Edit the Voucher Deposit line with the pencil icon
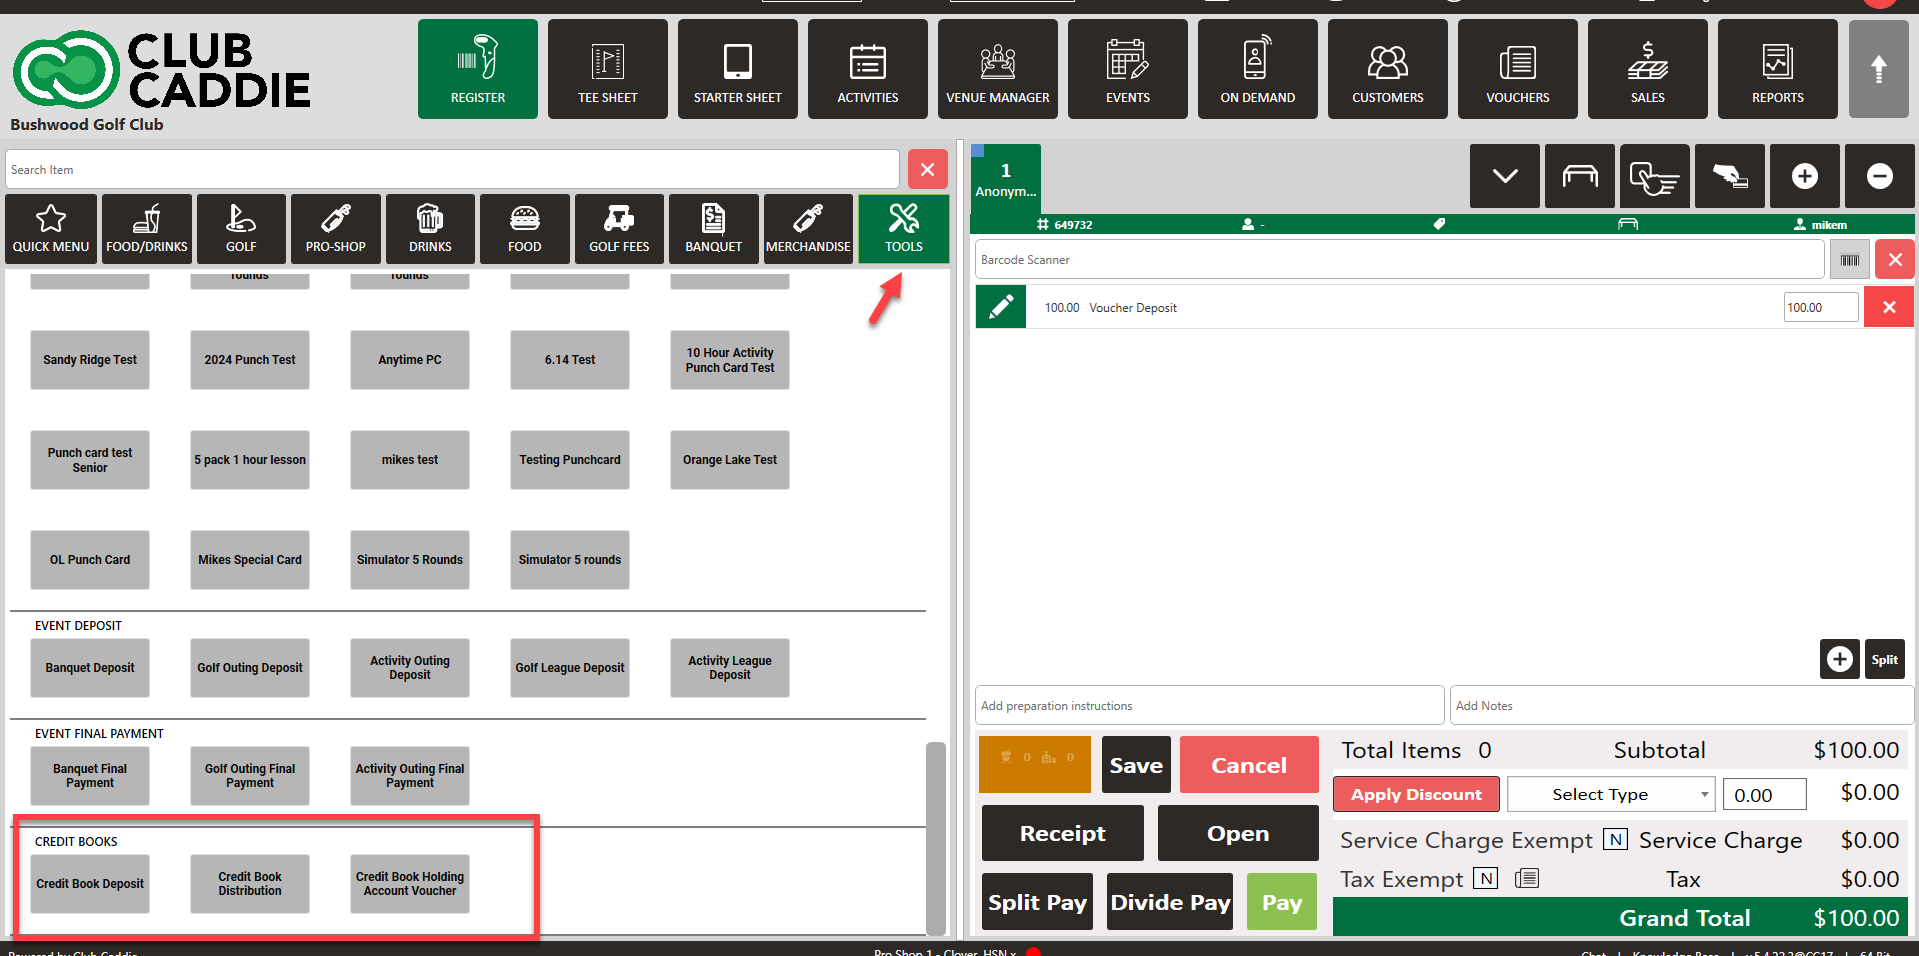Image resolution: width=1919 pixels, height=956 pixels. 1000,307
